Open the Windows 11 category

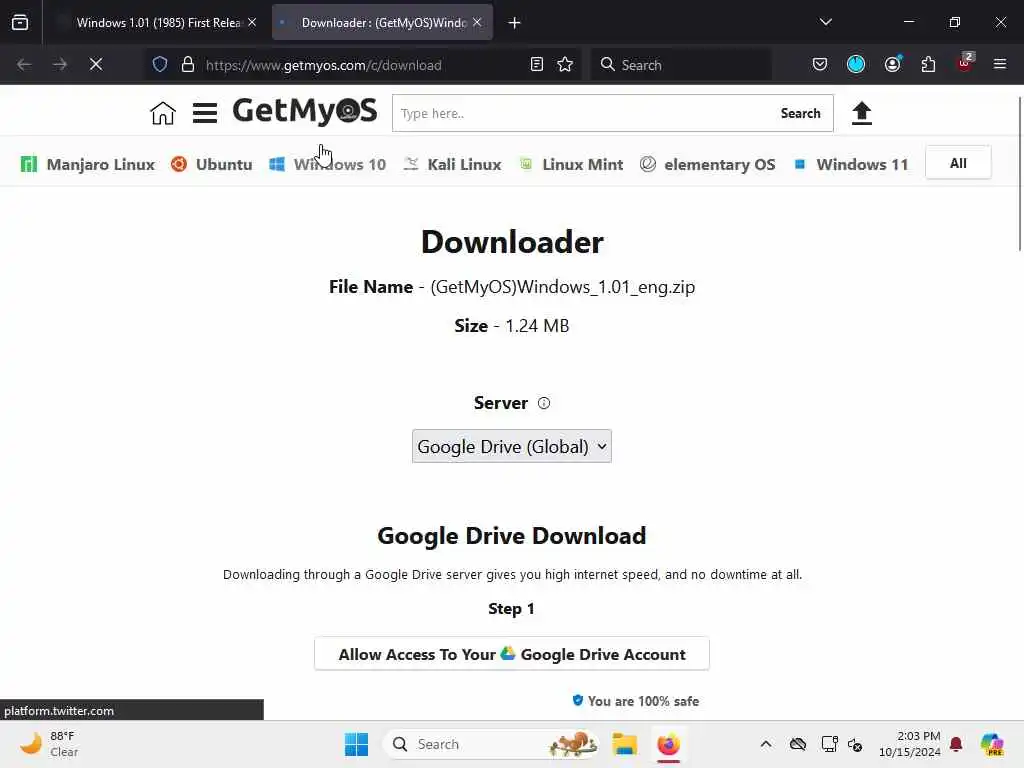click(x=850, y=164)
